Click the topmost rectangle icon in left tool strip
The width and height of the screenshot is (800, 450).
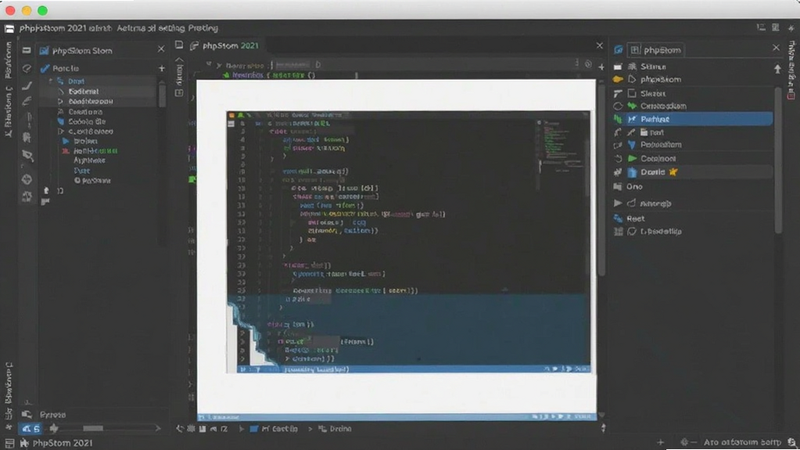pyautogui.click(x=27, y=51)
